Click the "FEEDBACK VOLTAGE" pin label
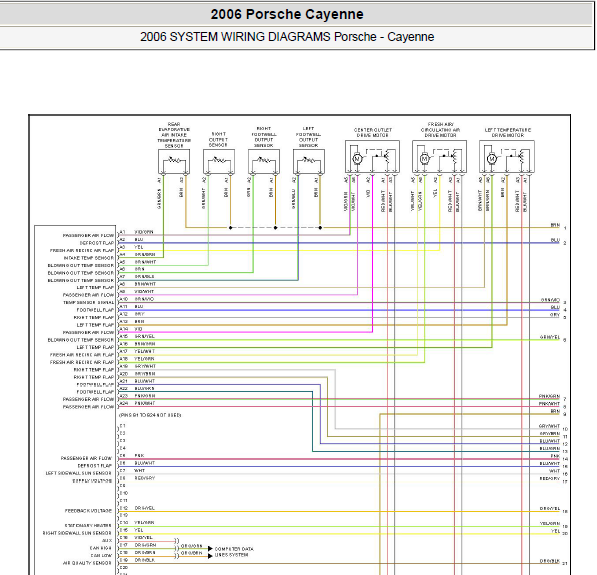The image size is (597, 575). (x=88, y=511)
